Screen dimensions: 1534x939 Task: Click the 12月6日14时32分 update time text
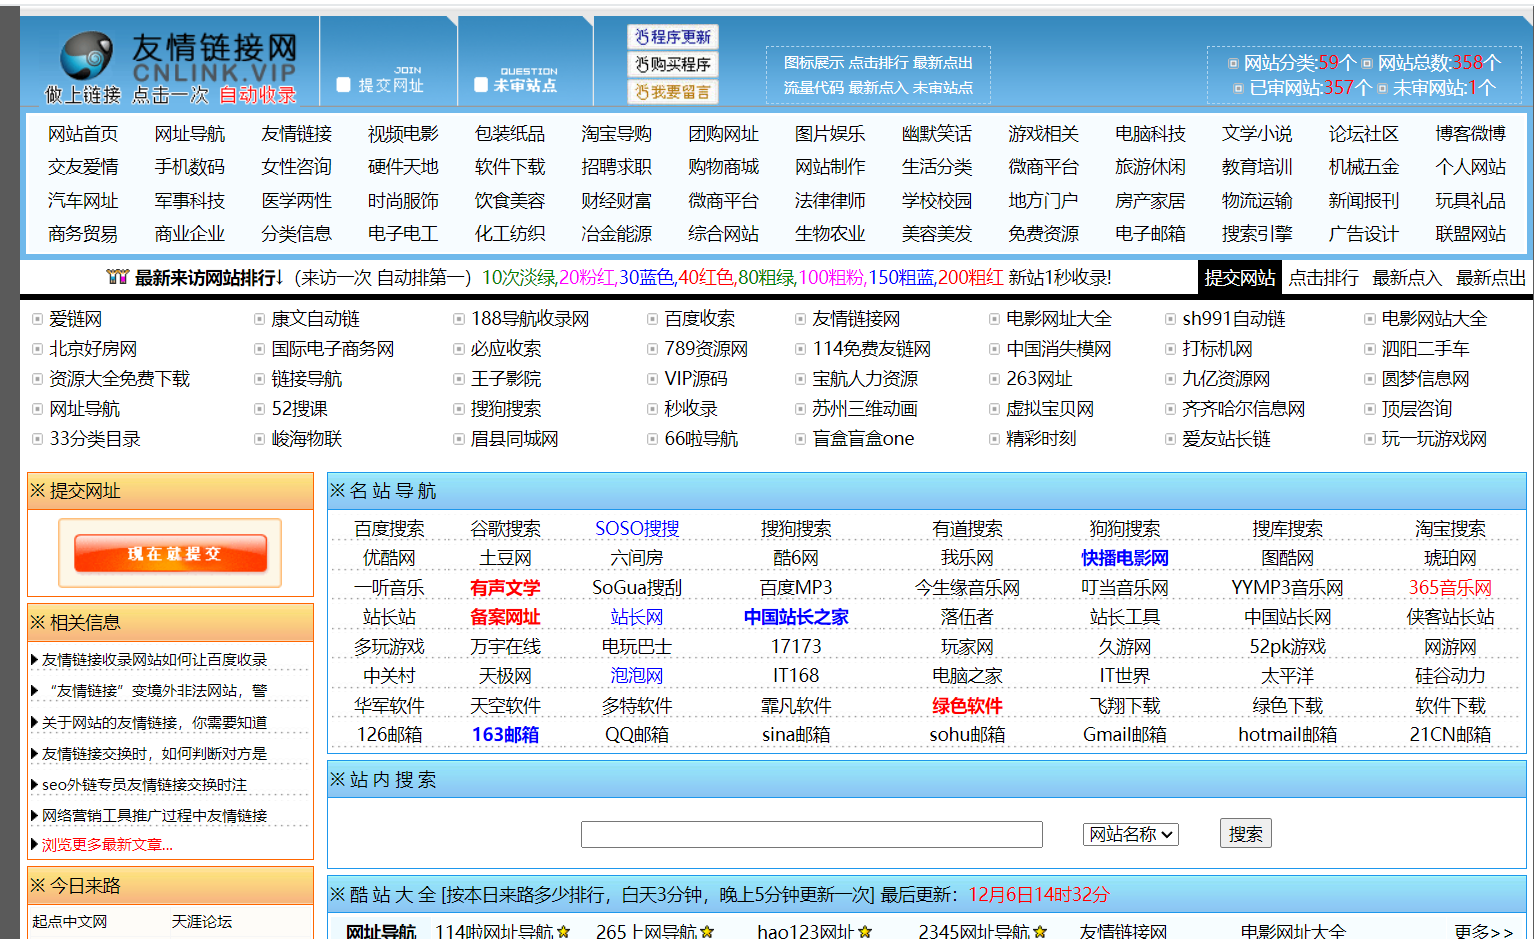(x=1039, y=895)
